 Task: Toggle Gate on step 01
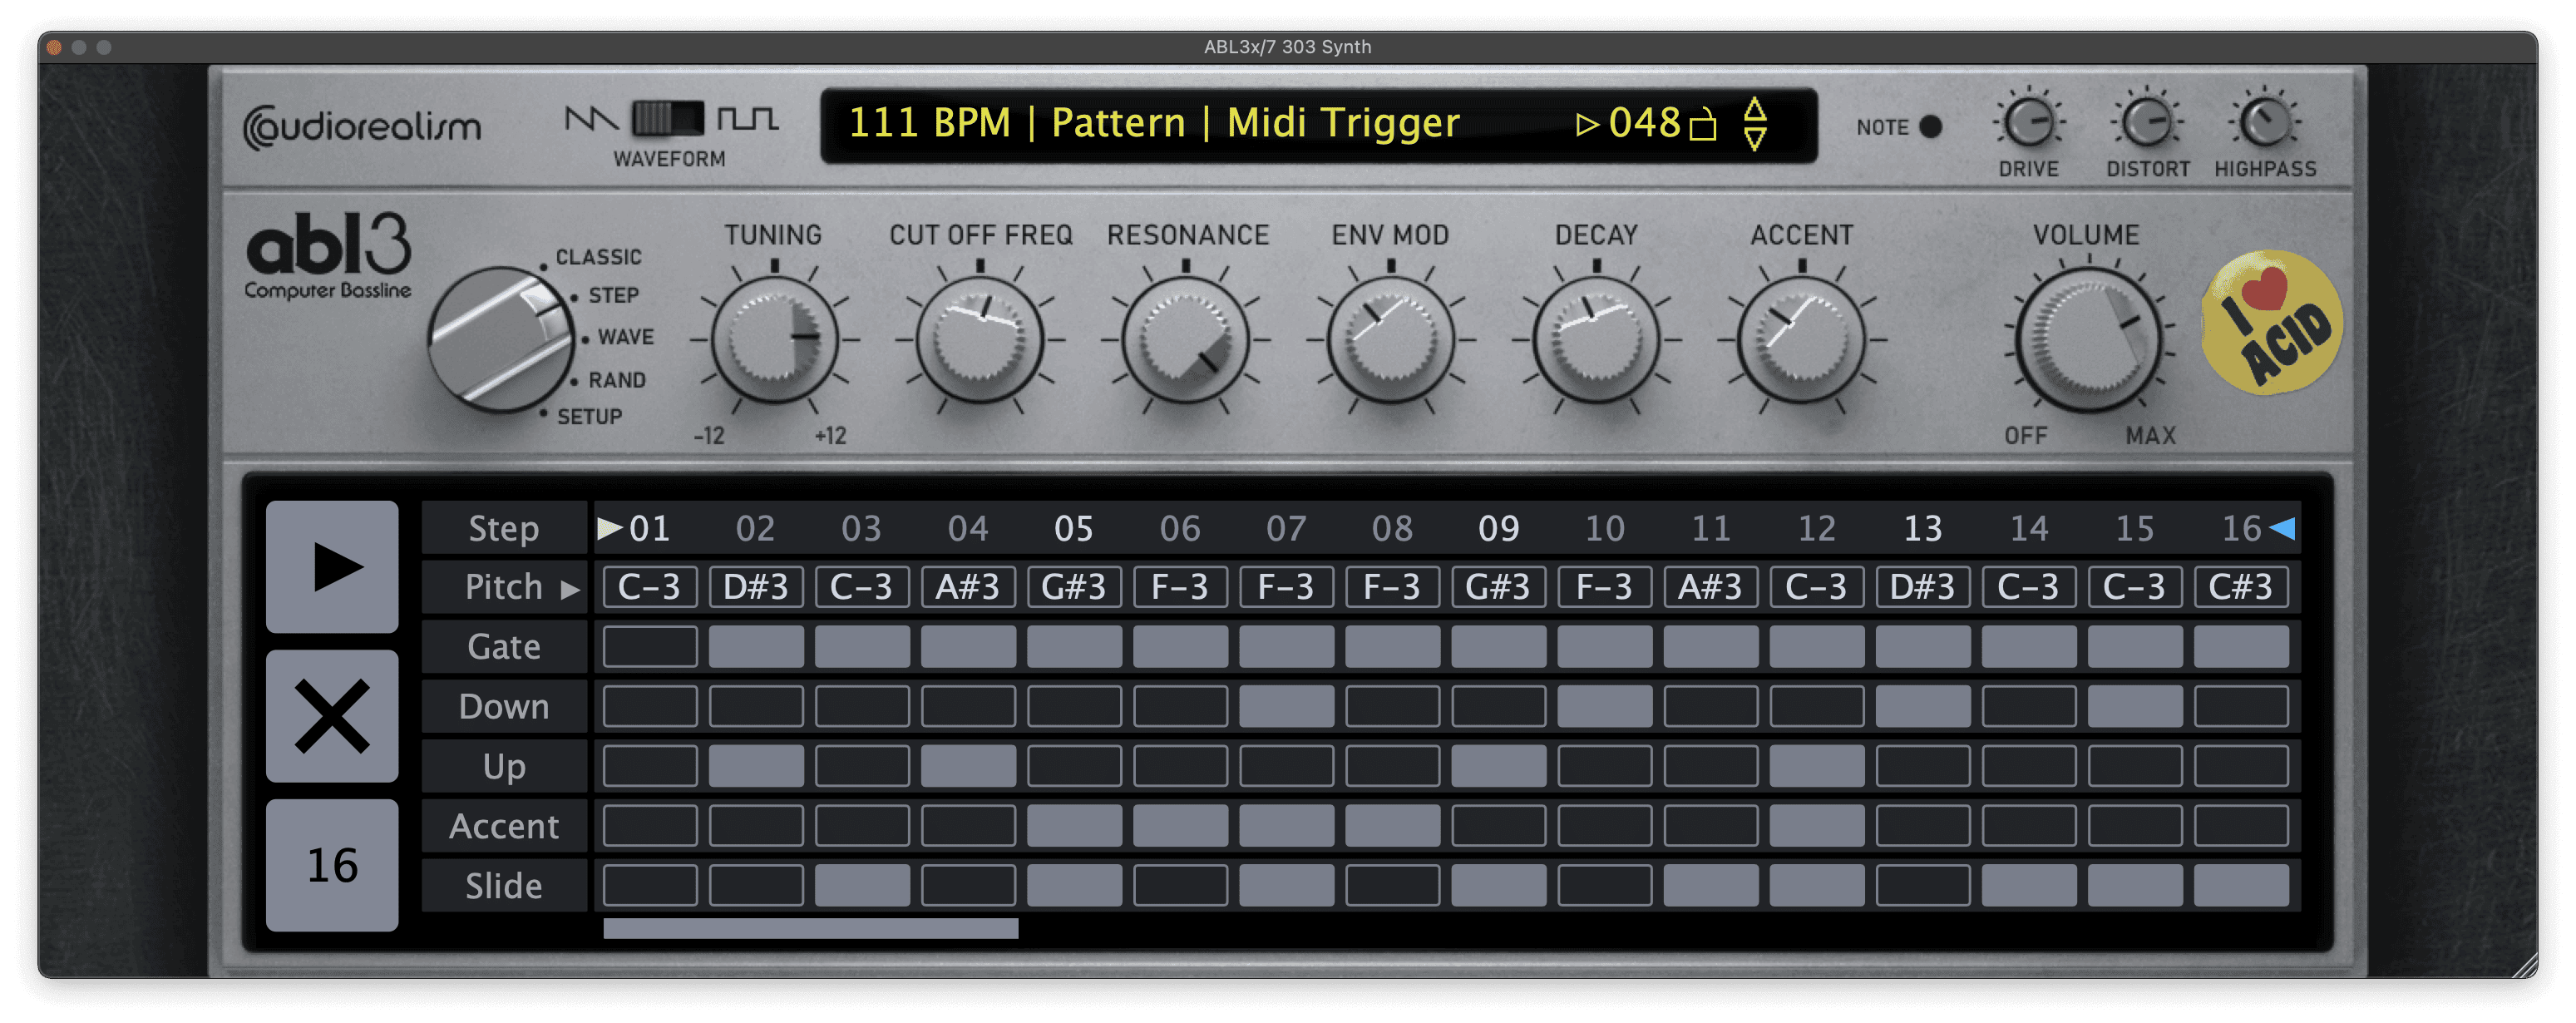(650, 647)
